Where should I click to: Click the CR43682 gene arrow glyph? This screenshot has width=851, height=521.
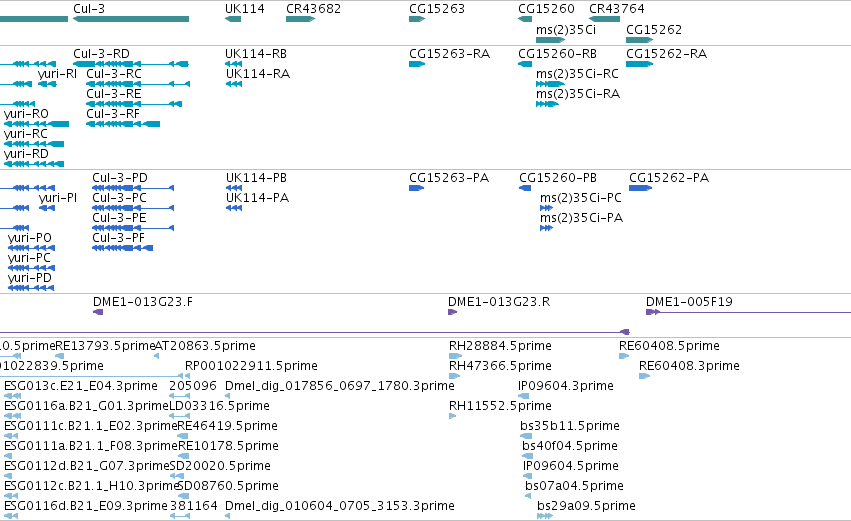[301, 19]
